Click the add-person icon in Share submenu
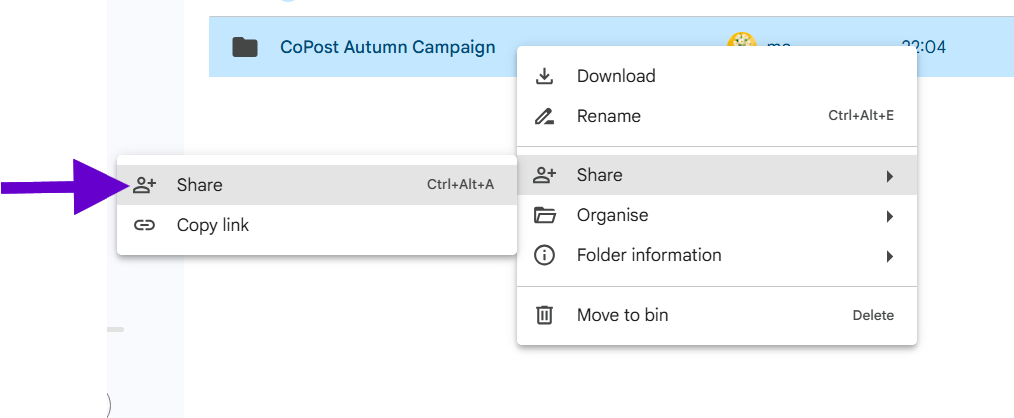Viewport: 1014px width, 418px height. pyautogui.click(x=145, y=185)
